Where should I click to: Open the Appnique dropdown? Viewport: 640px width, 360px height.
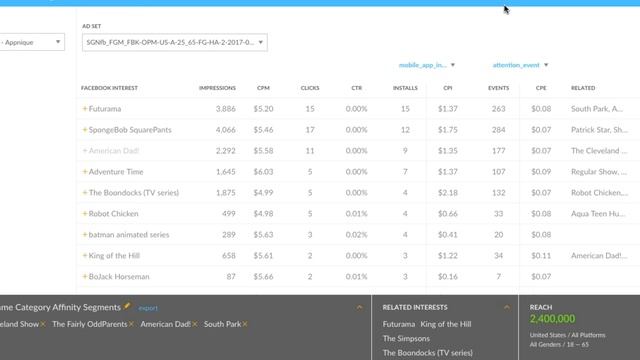coord(32,42)
